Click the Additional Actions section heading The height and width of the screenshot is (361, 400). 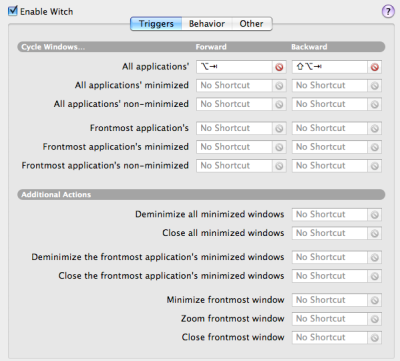click(x=56, y=194)
